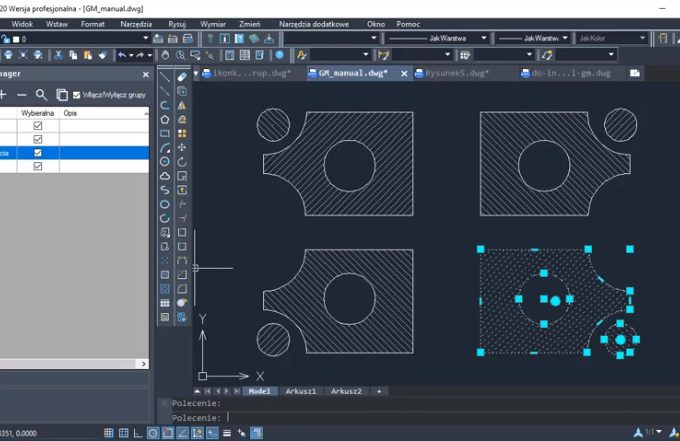Switch to the Arkusz2 layout tab

click(346, 391)
